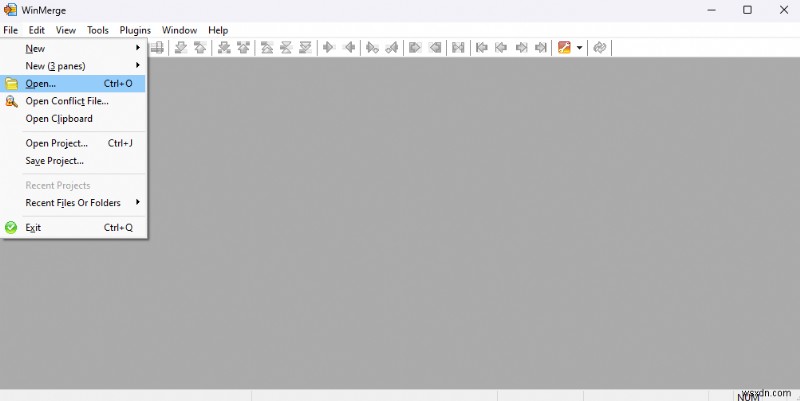Click the All Right toolbar icon

click(x=415, y=47)
